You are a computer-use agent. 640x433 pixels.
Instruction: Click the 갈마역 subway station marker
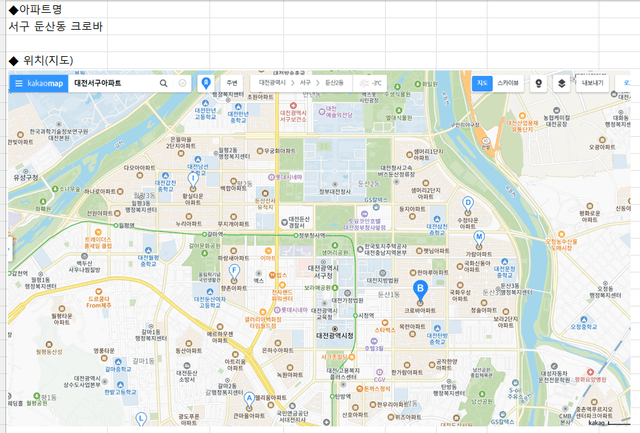coord(204,234)
